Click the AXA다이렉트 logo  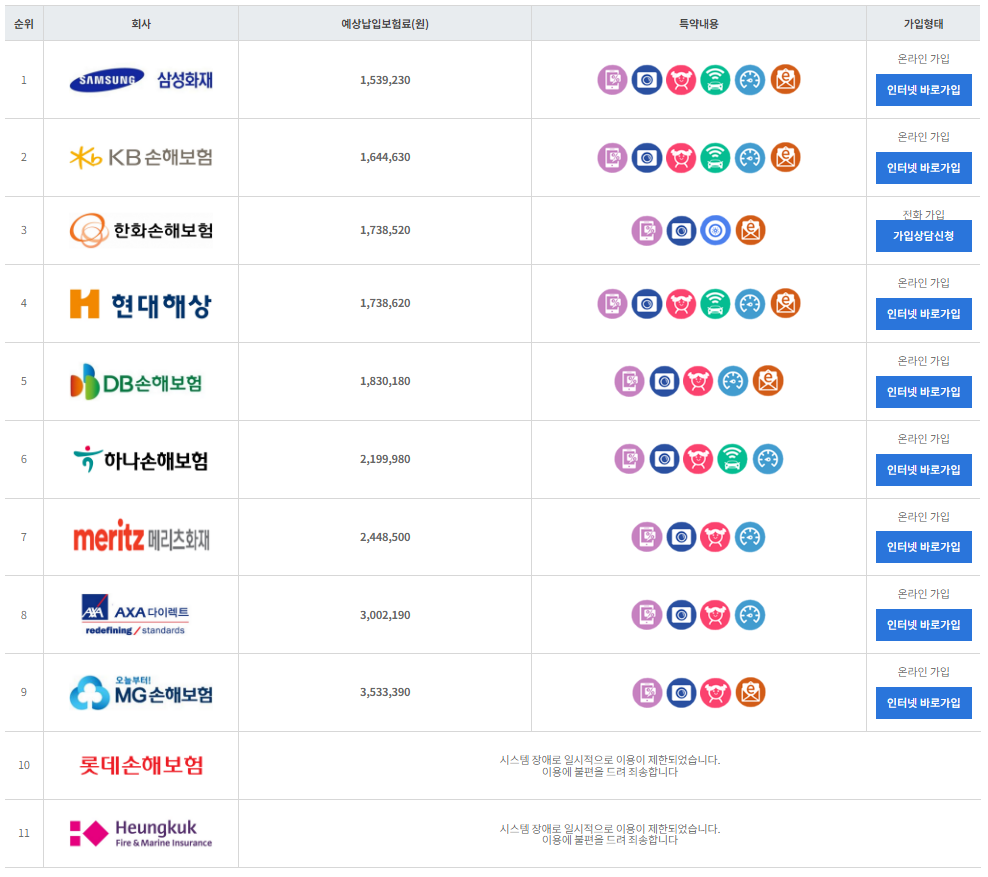(x=135, y=615)
